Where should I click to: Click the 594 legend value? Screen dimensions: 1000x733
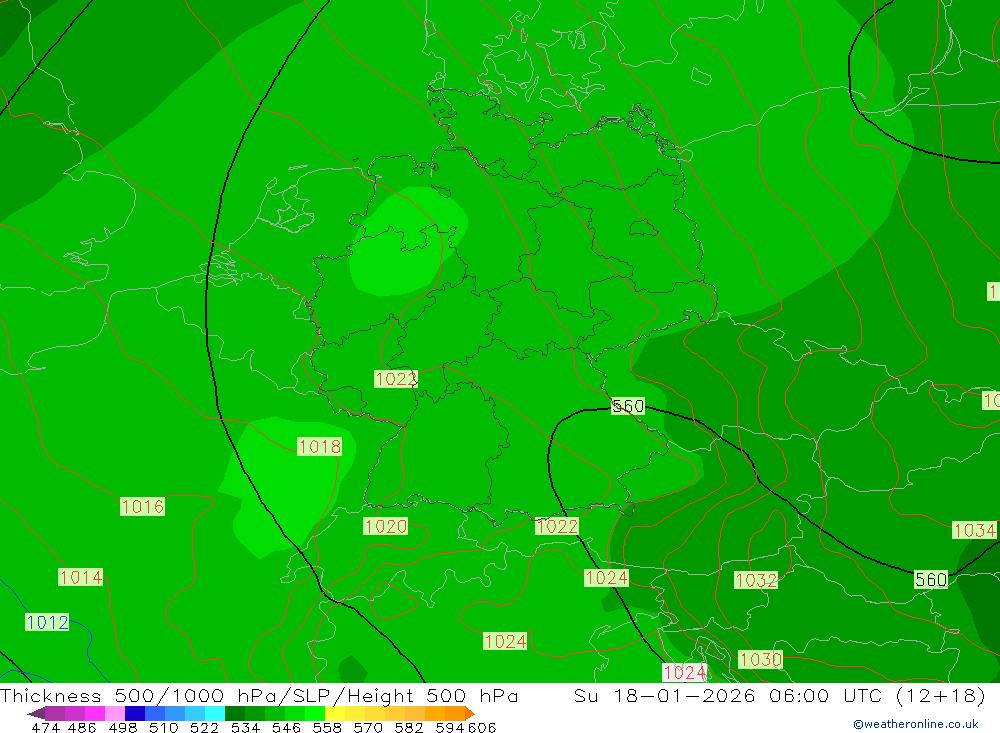449,727
